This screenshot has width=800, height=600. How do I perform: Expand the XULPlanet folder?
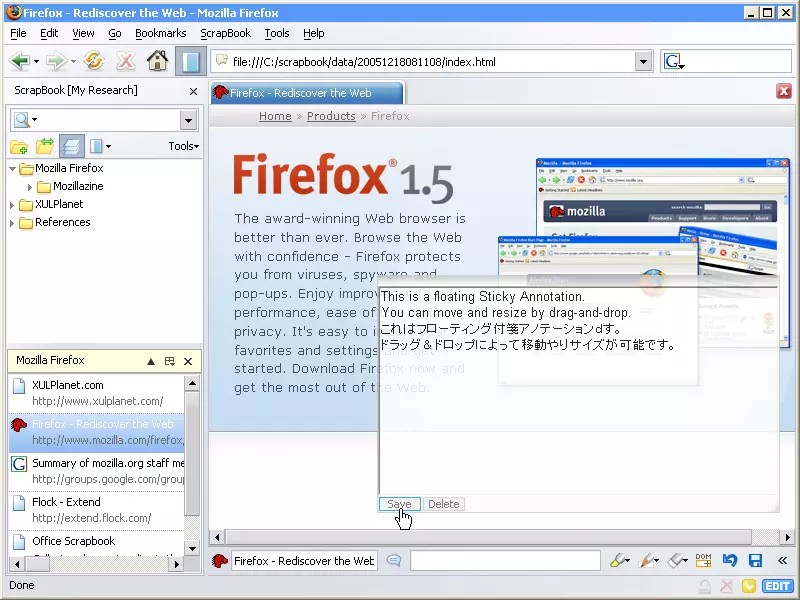click(12, 205)
